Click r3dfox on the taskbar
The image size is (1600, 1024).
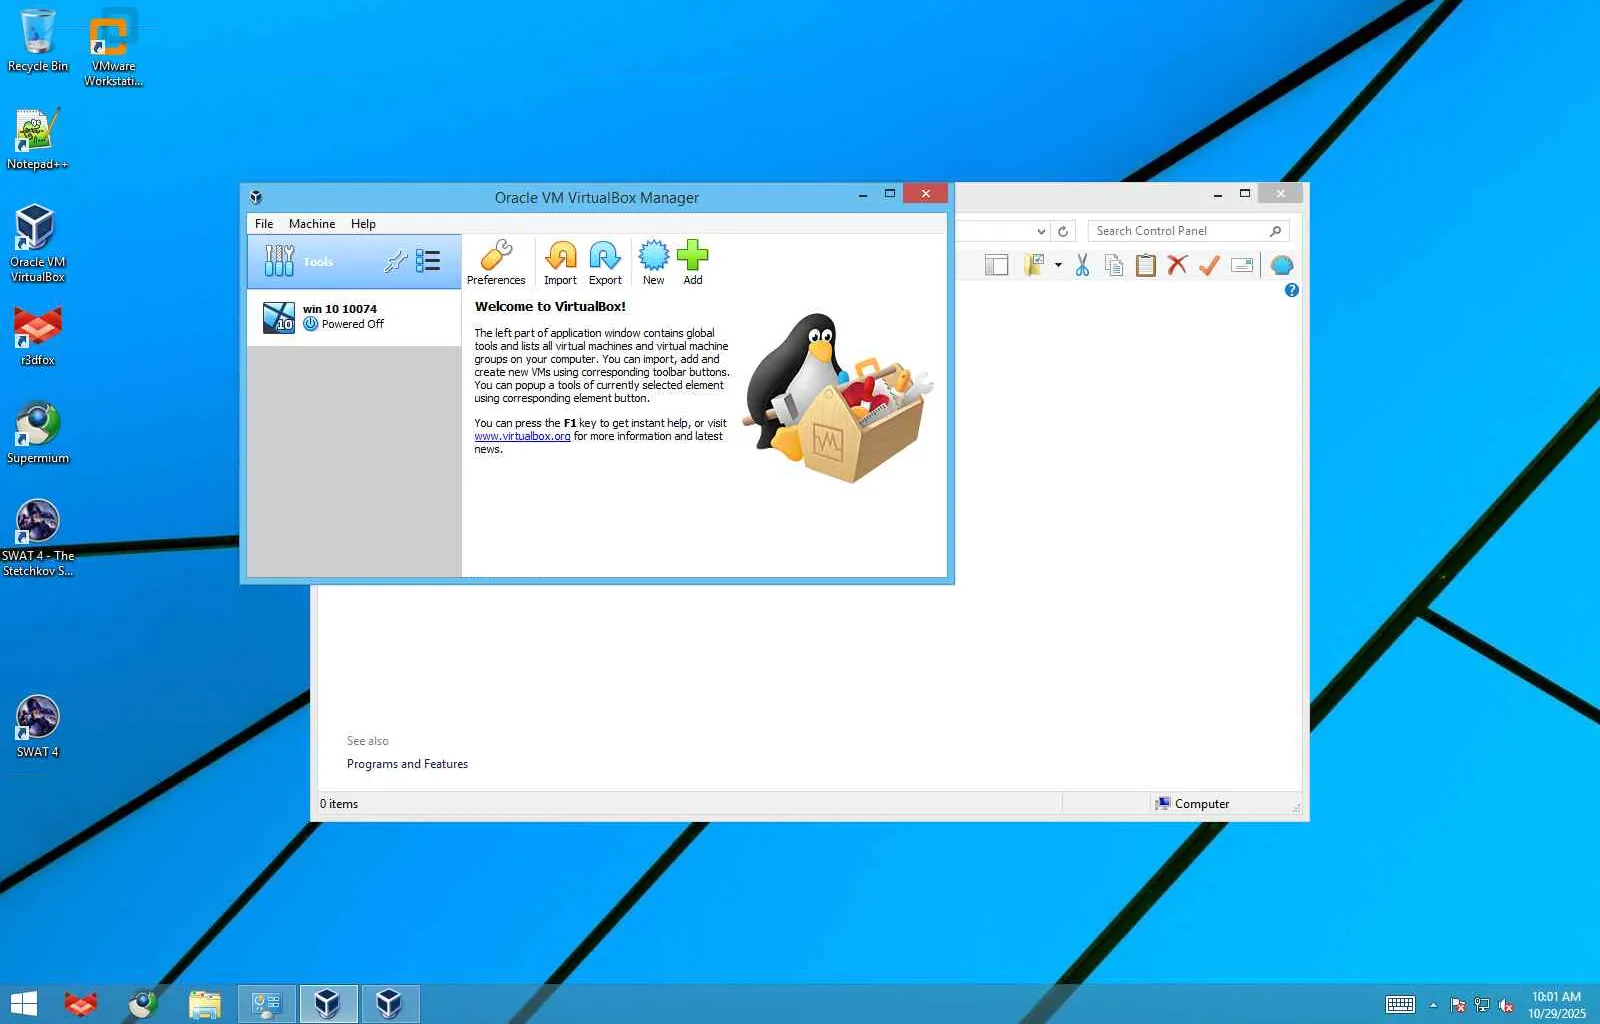[80, 1004]
